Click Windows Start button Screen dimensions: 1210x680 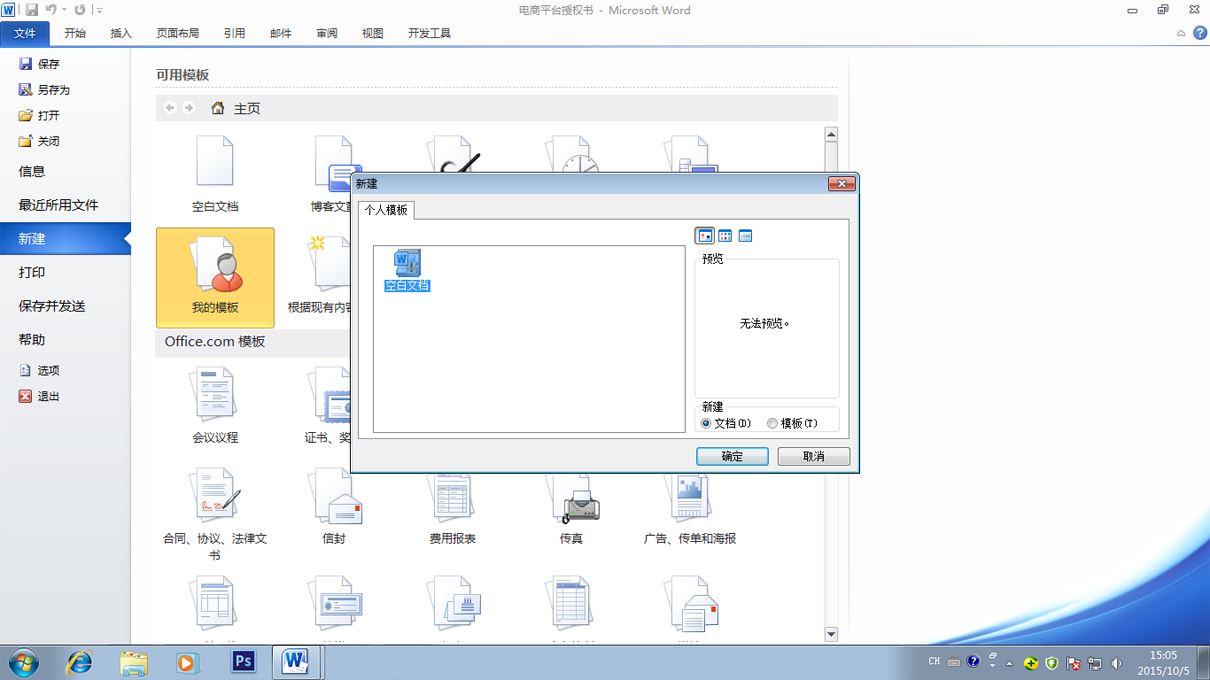22,662
